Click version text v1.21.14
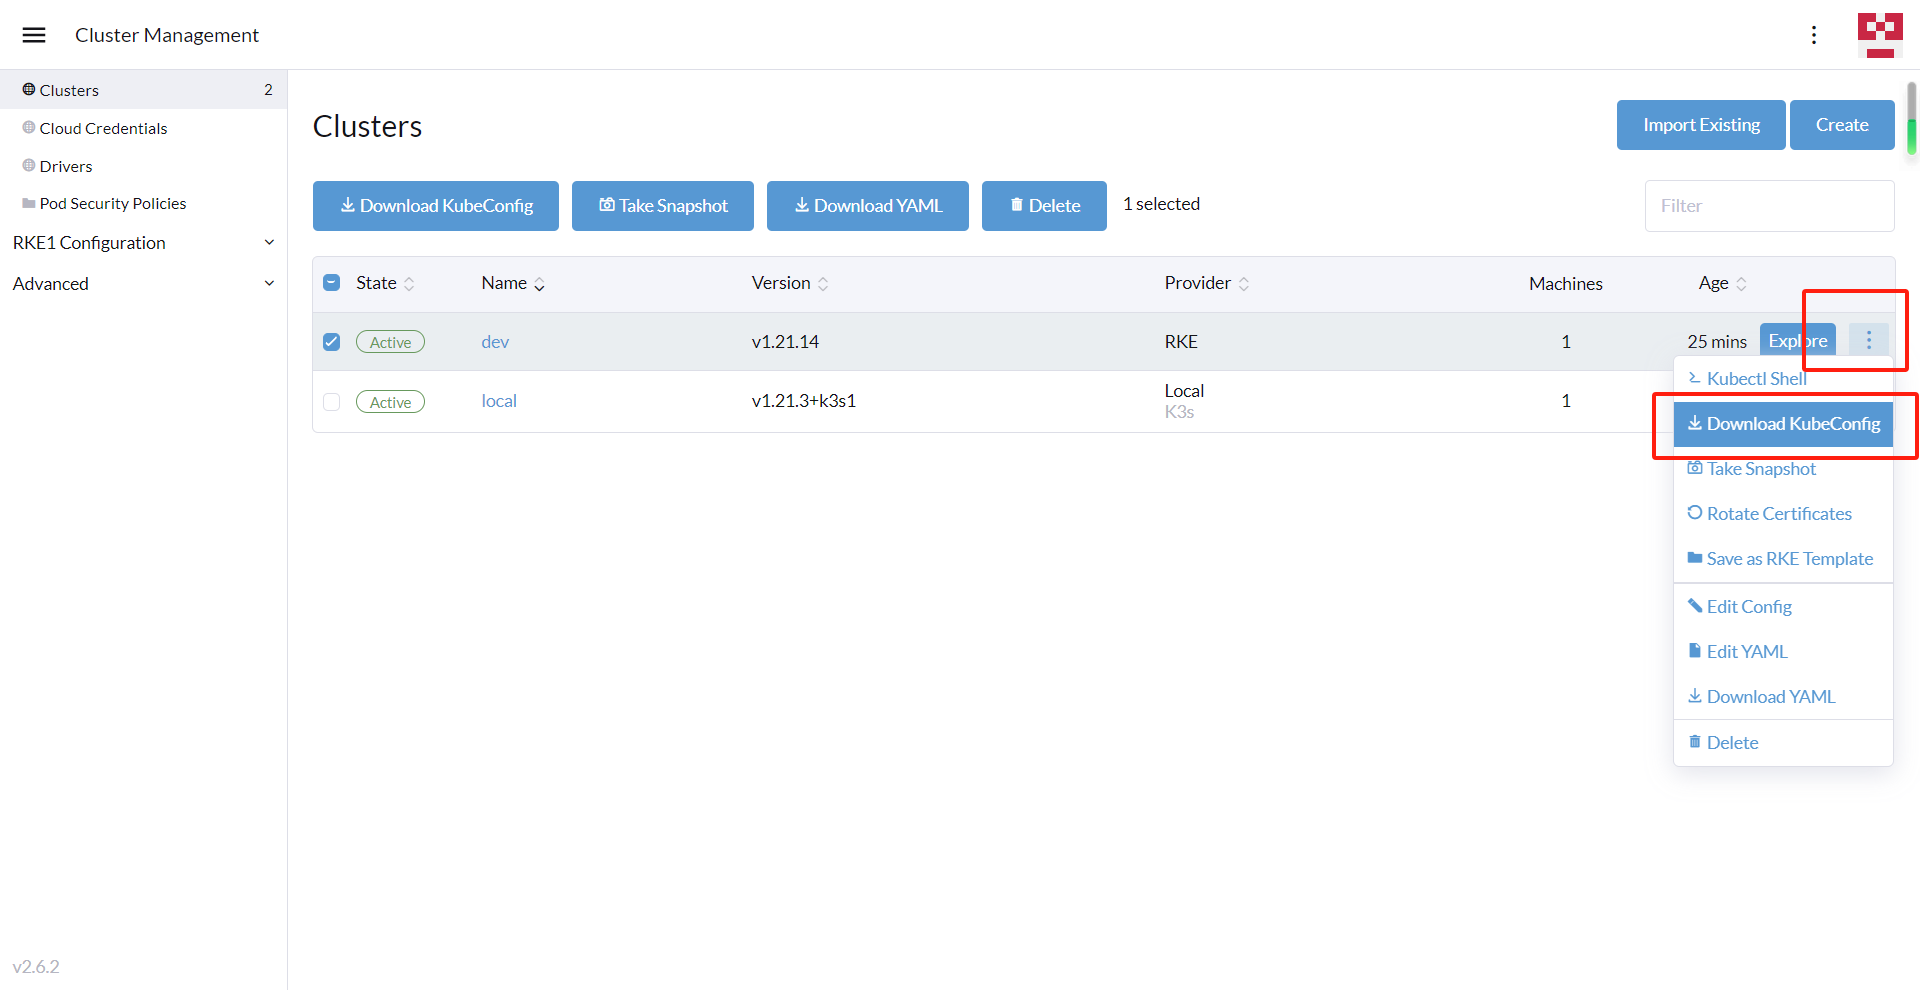Viewport: 1920px width, 990px height. pos(785,342)
